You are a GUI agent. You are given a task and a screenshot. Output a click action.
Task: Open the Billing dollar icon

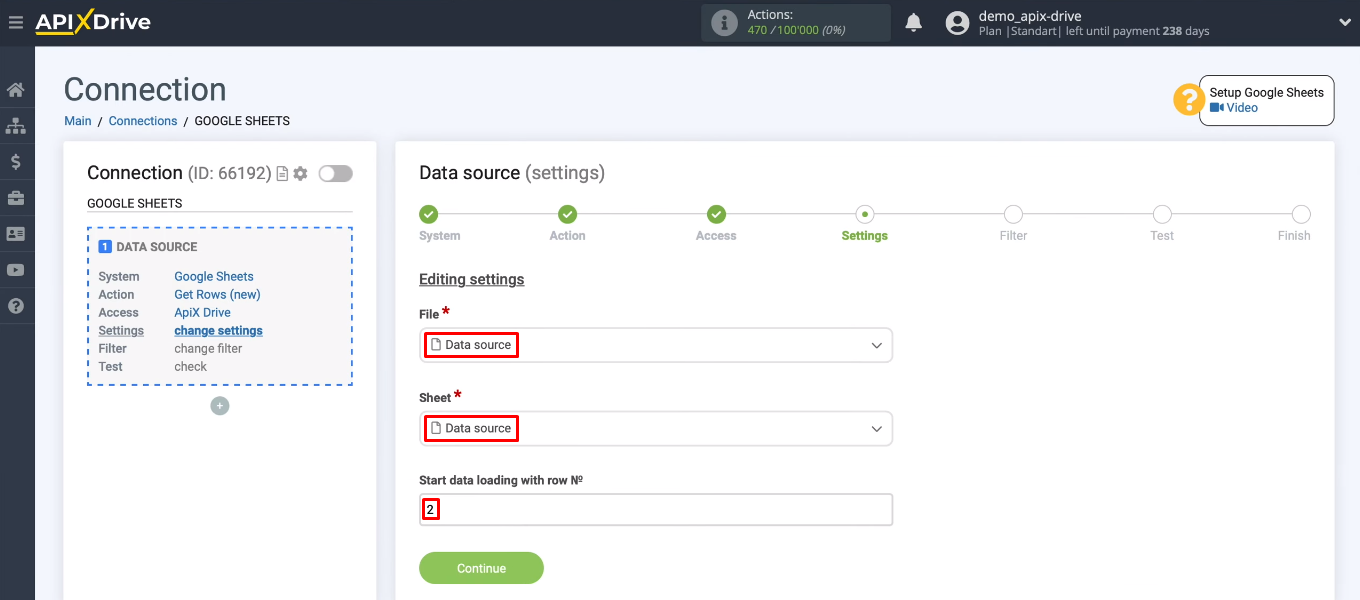pyautogui.click(x=16, y=161)
